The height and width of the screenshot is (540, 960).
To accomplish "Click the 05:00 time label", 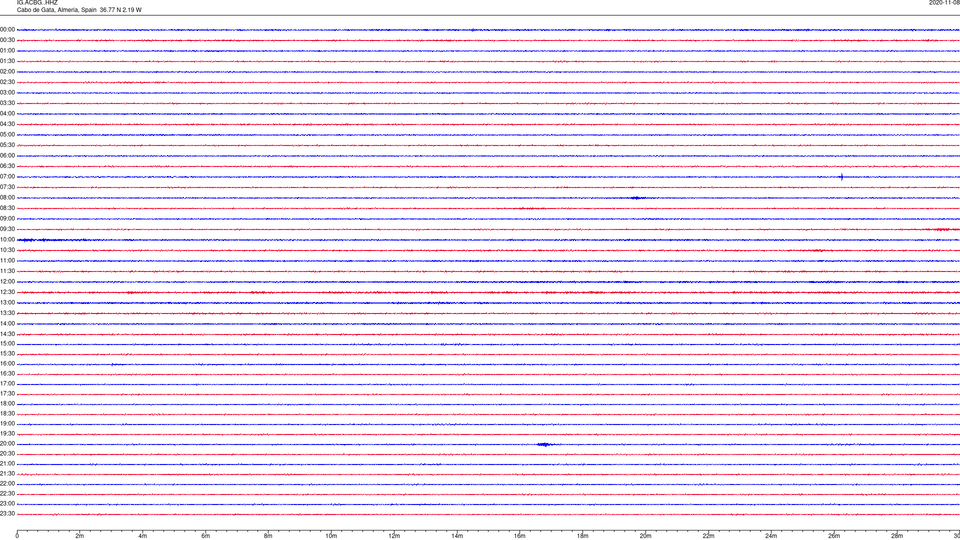I will tap(7, 135).
